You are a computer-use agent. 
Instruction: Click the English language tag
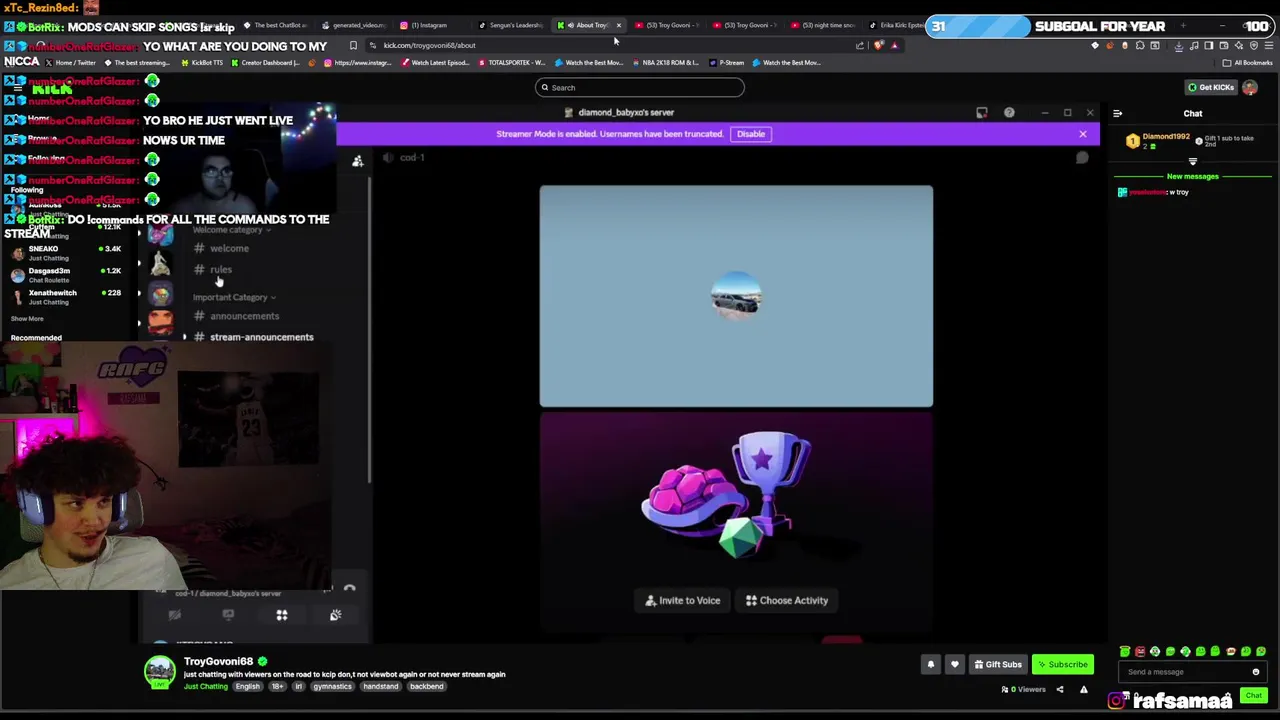coord(247,687)
